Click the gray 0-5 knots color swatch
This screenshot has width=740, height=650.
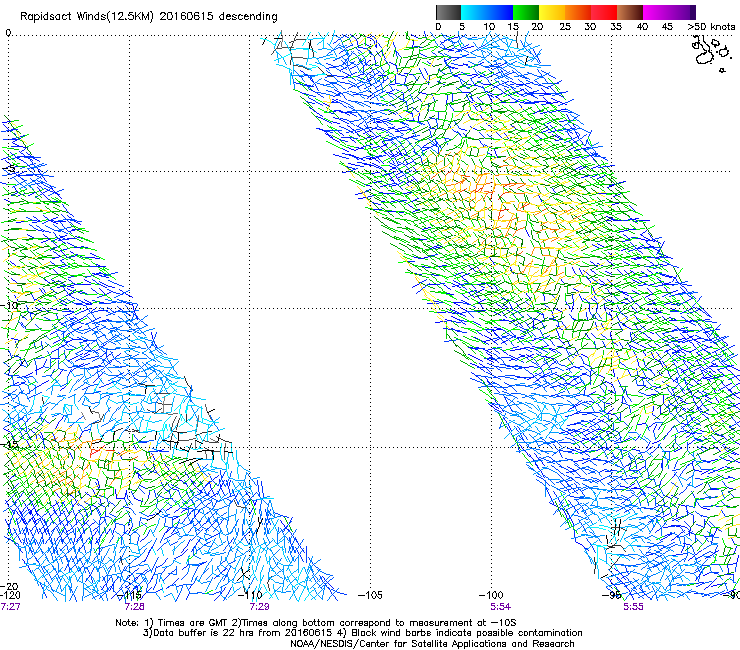(448, 12)
